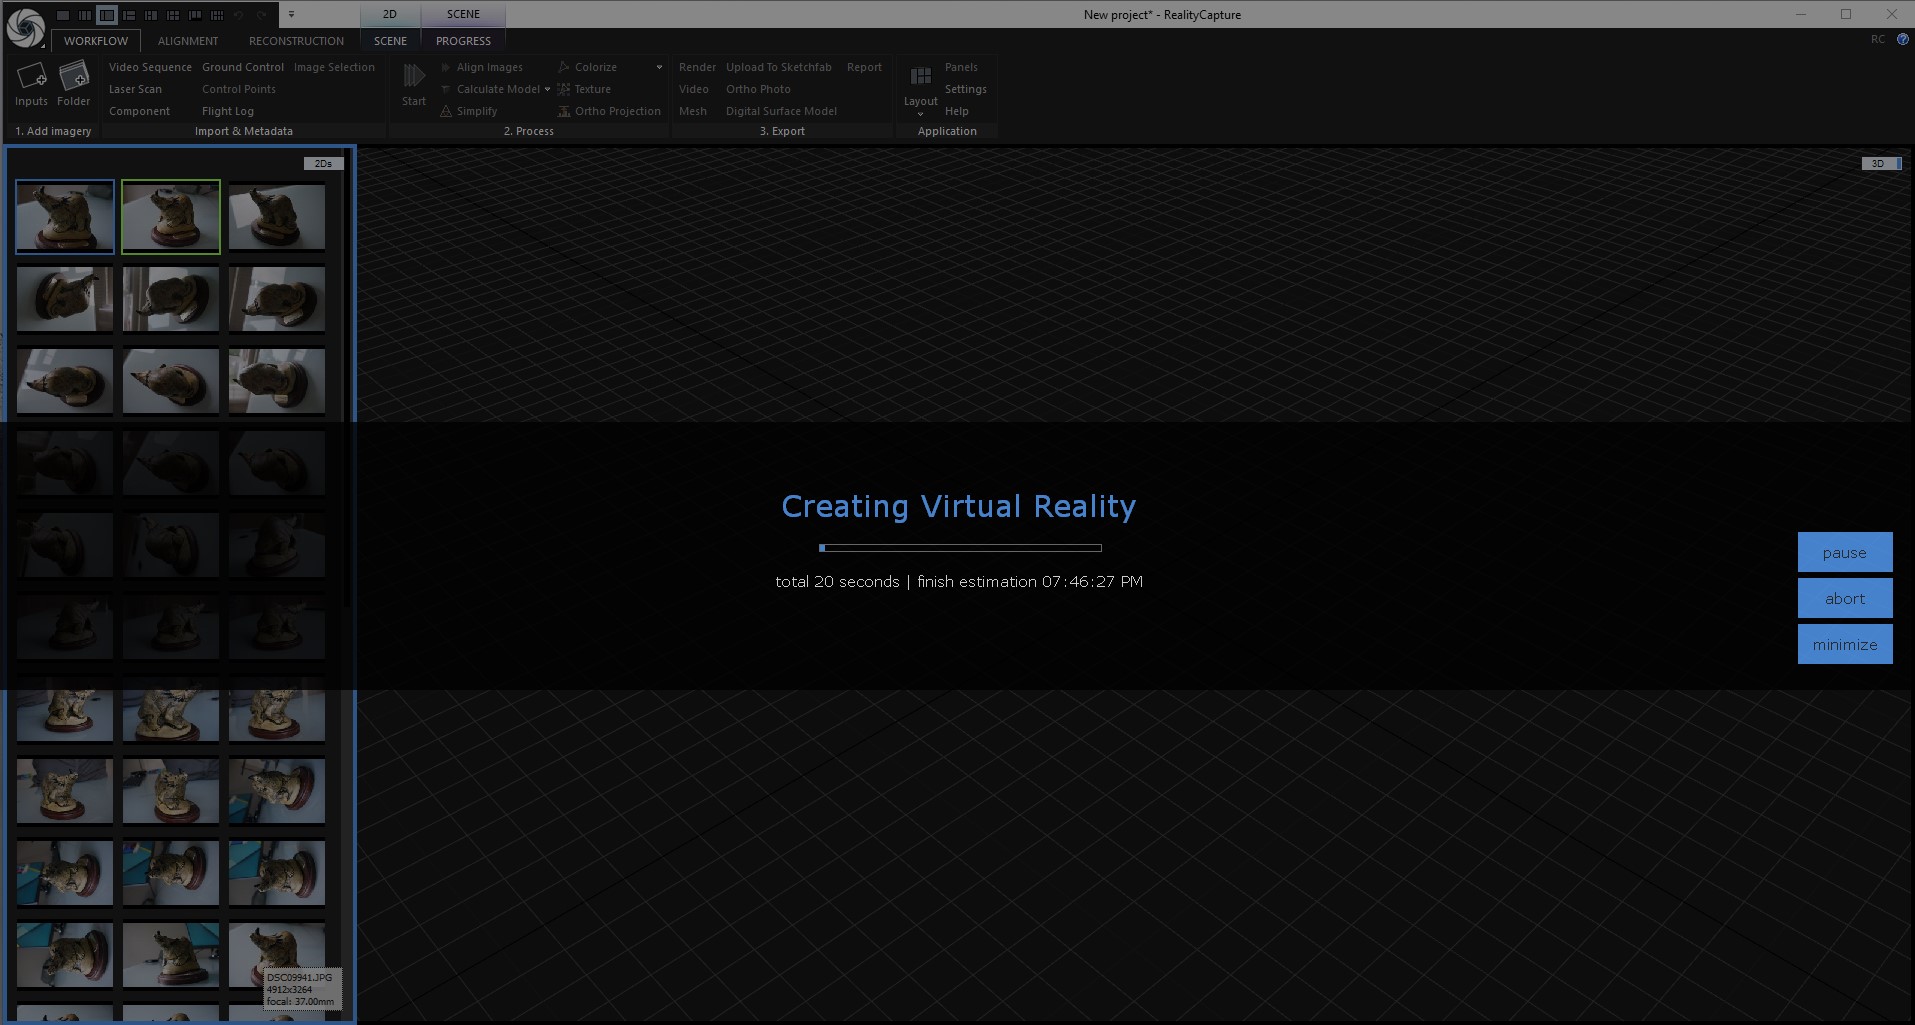
Task: Select the green-outlined second image thumbnail
Action: [x=171, y=217]
